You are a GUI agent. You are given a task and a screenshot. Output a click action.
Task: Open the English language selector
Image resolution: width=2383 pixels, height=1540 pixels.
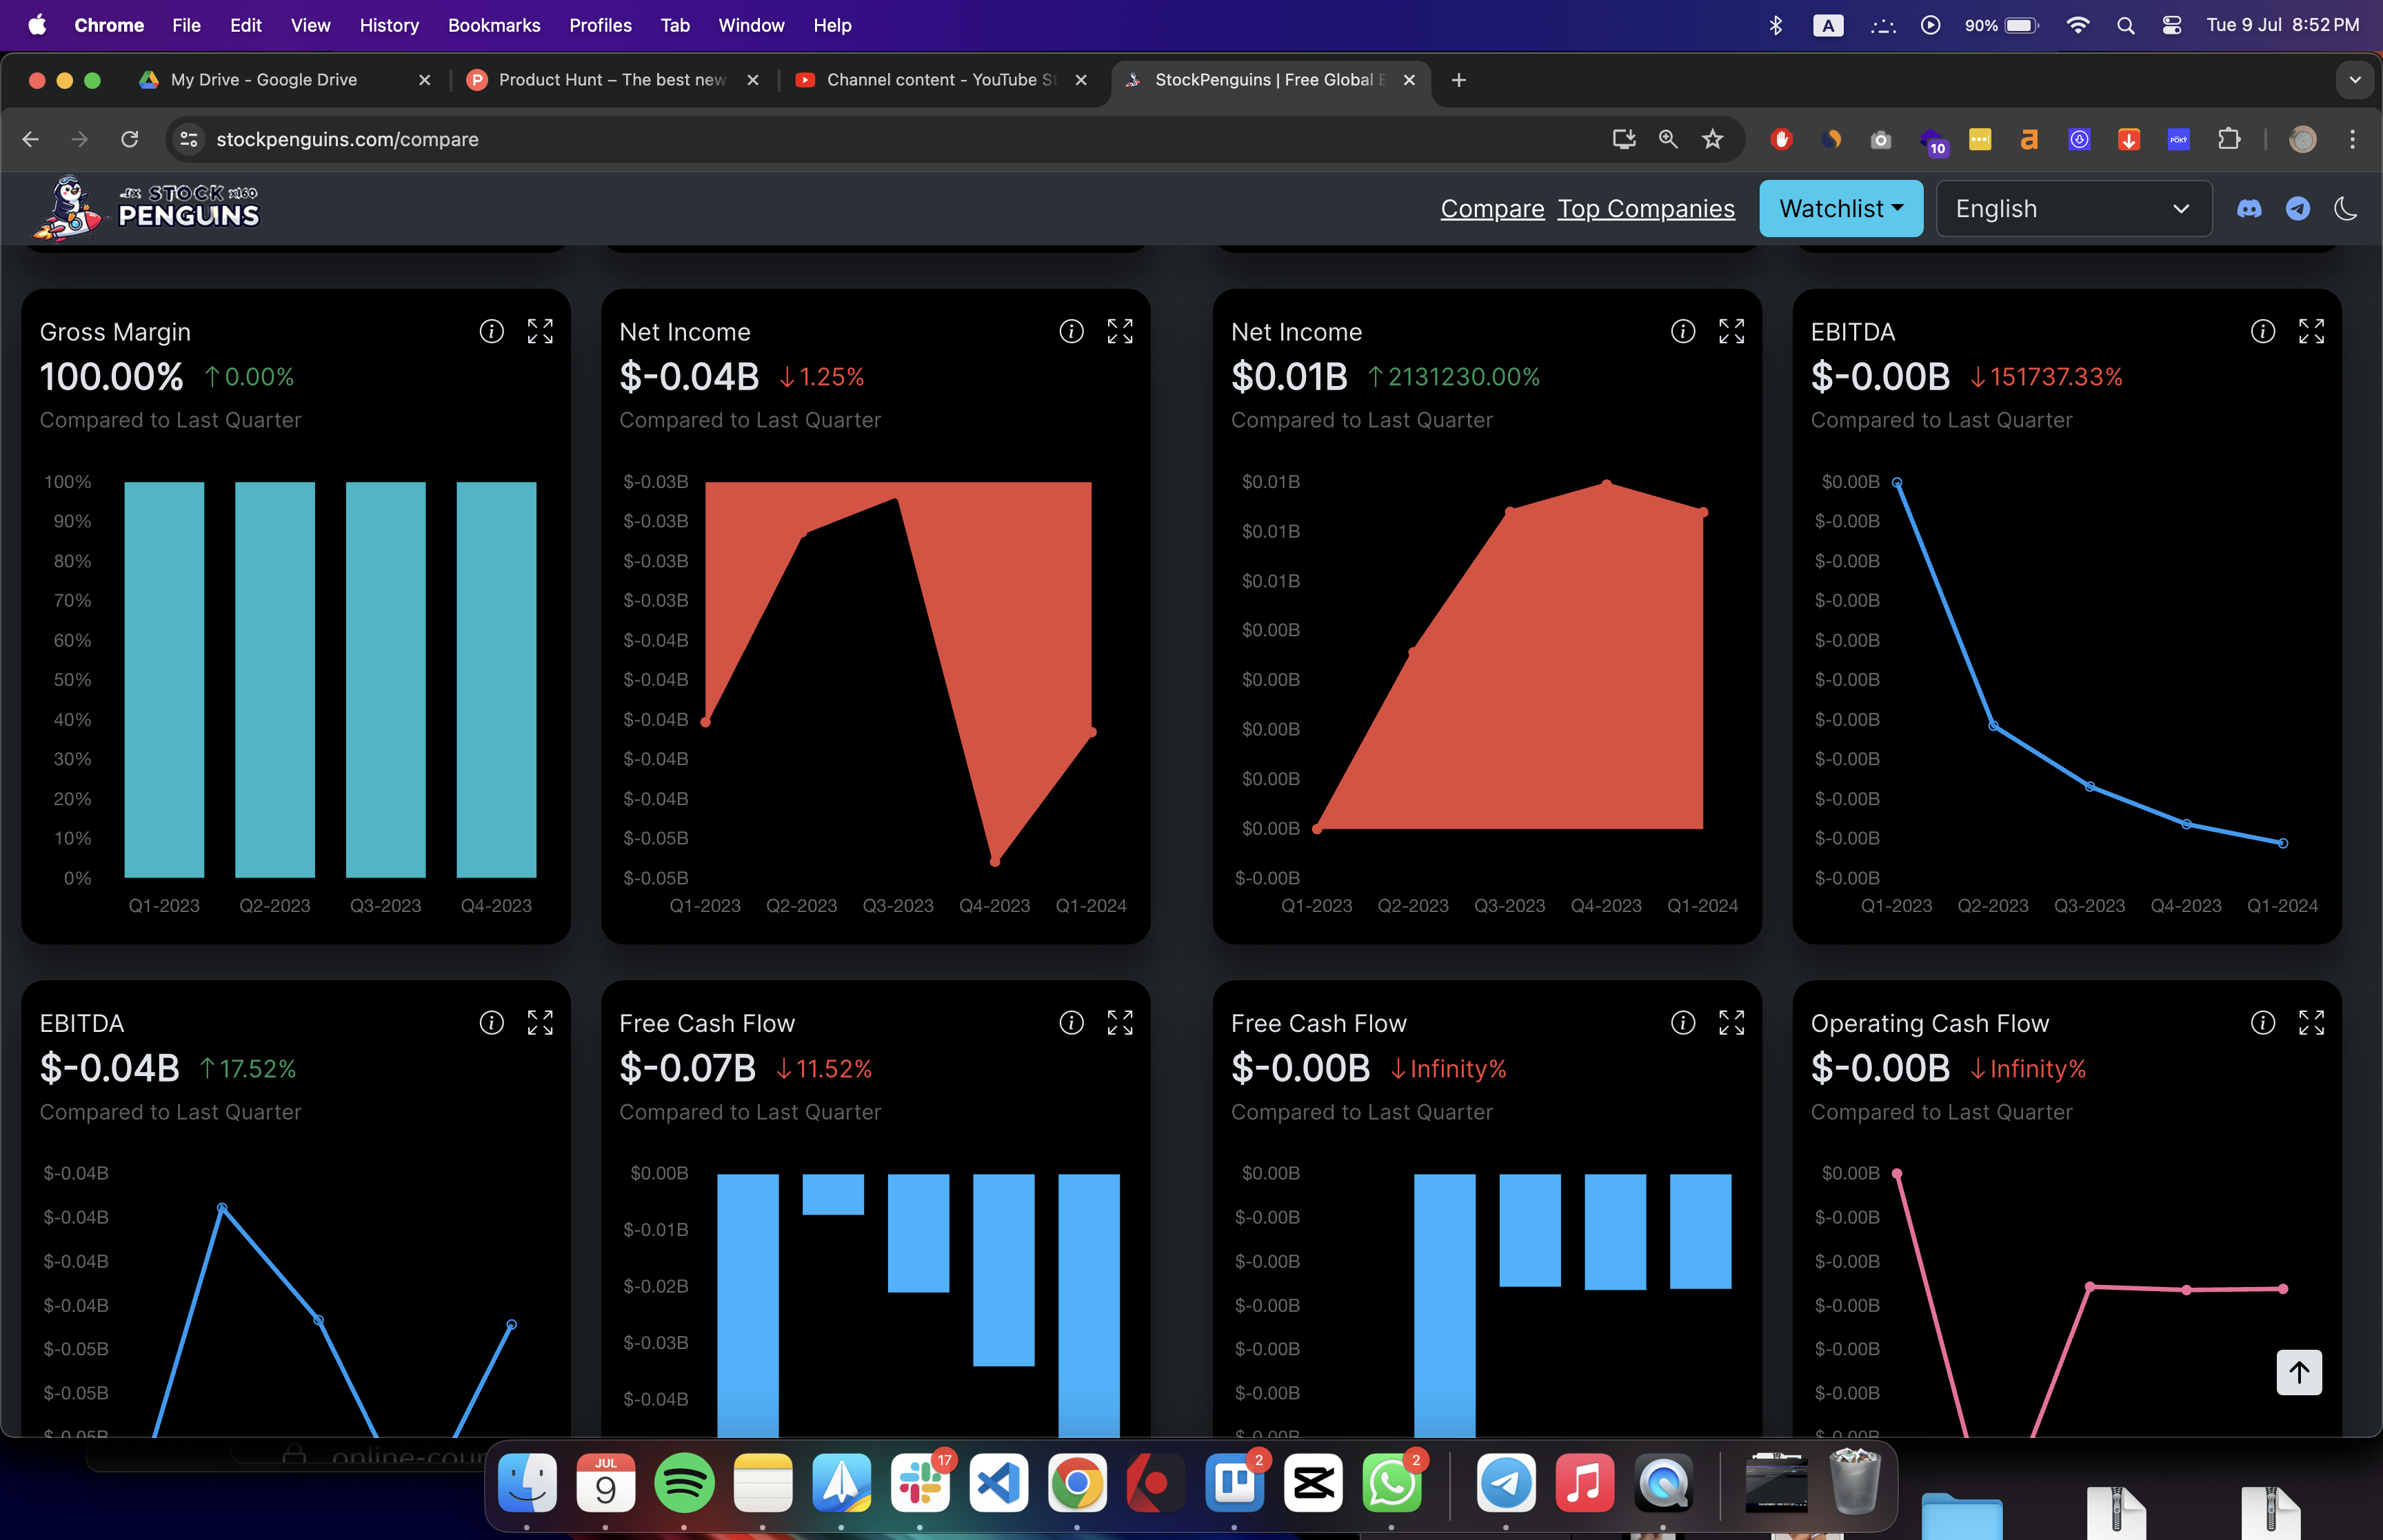click(x=2074, y=209)
